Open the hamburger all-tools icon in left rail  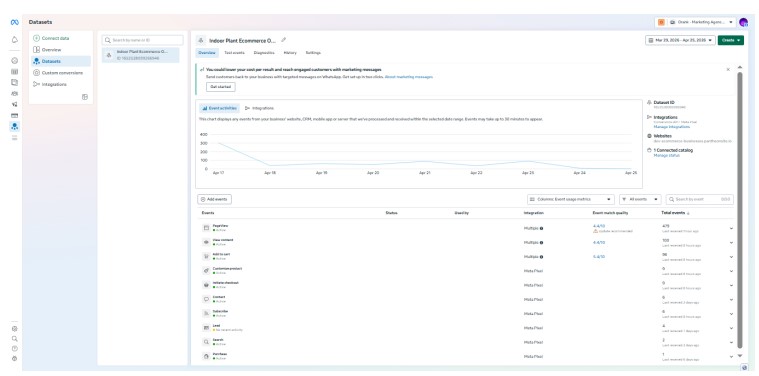point(15,138)
